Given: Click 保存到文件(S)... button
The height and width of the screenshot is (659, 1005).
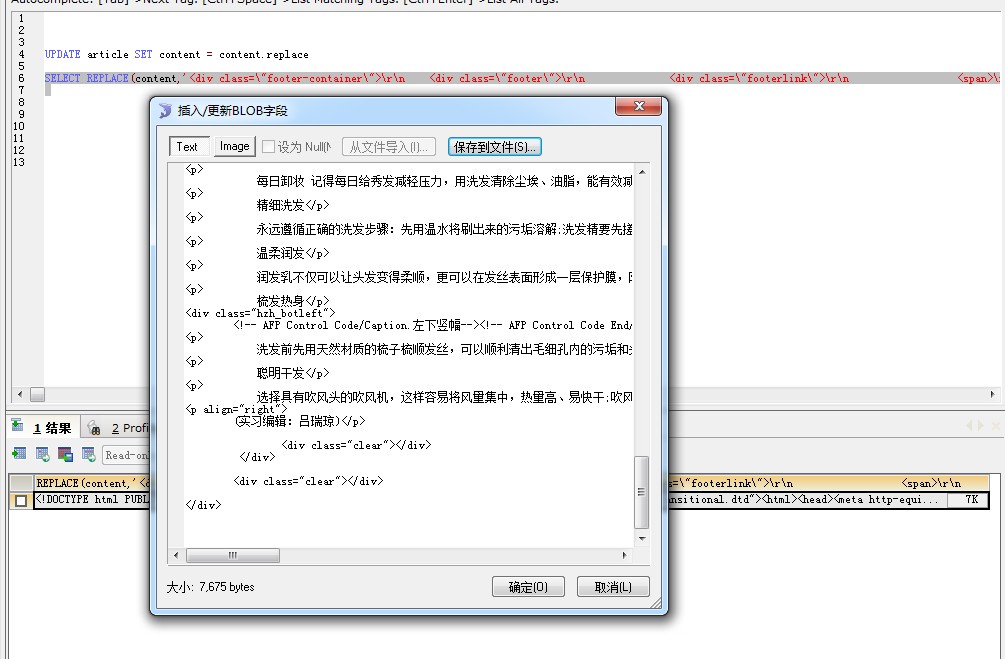Looking at the screenshot, I should (495, 147).
